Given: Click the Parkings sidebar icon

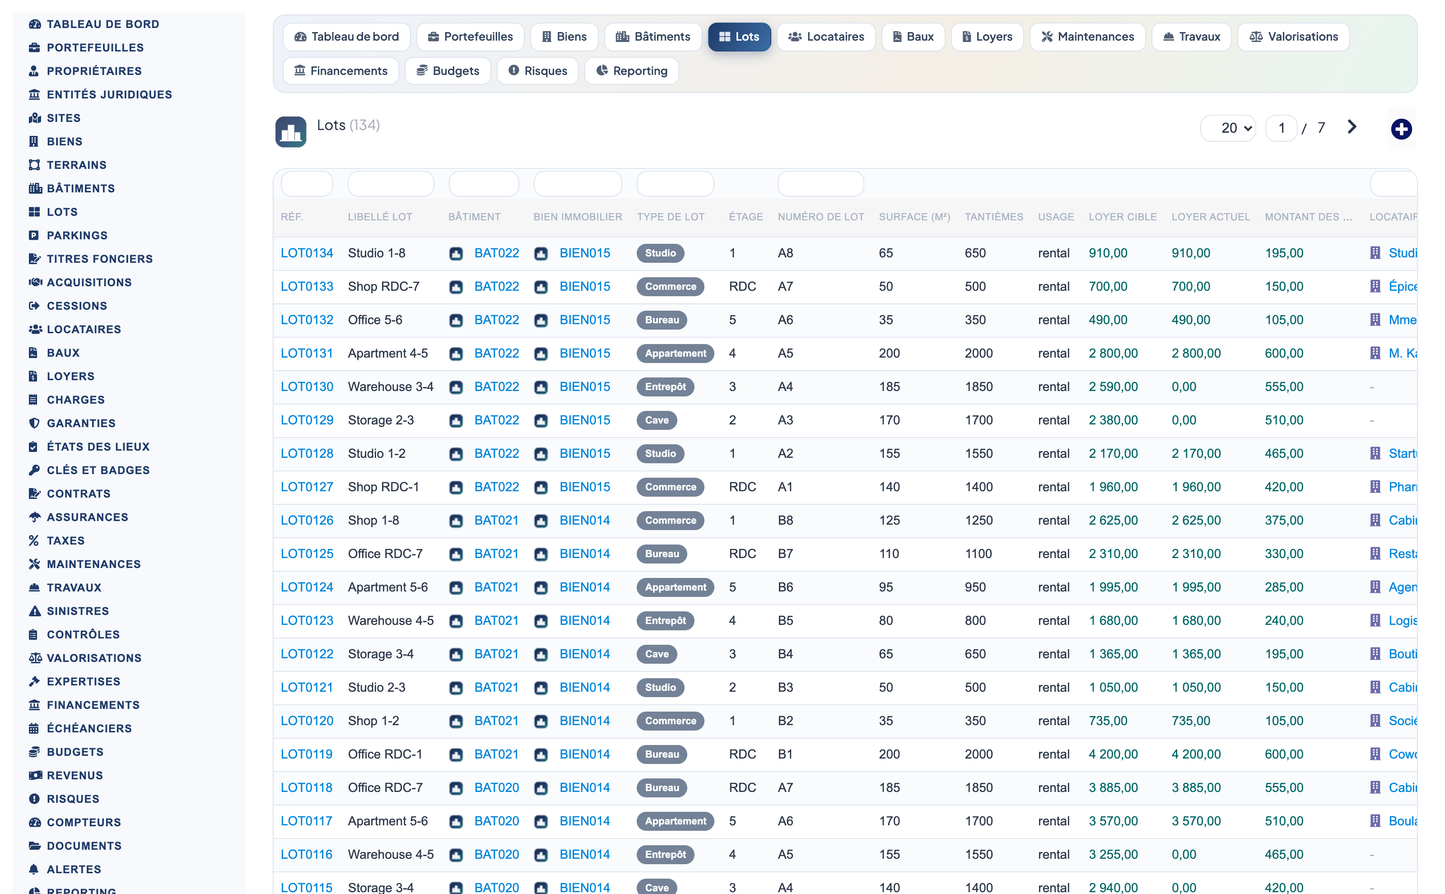Looking at the screenshot, I should 35,235.
